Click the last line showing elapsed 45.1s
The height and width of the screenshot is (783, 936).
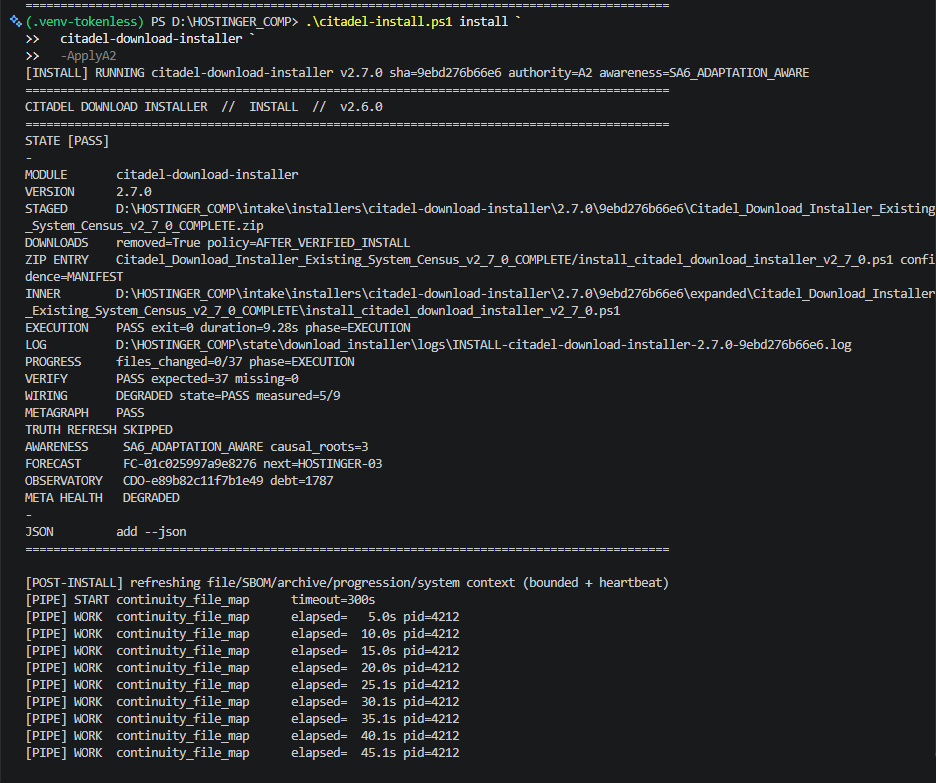tap(242, 753)
